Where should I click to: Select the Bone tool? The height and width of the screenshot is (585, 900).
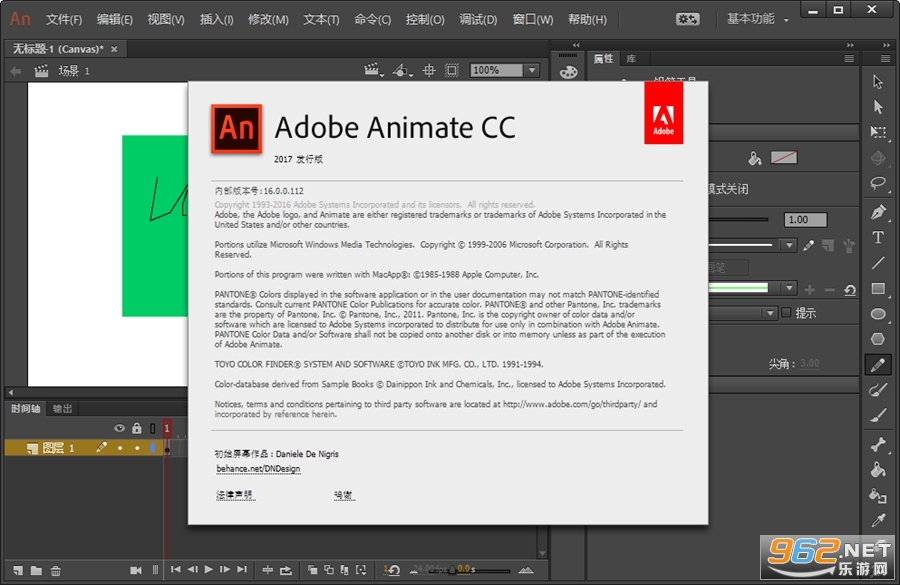pos(878,444)
